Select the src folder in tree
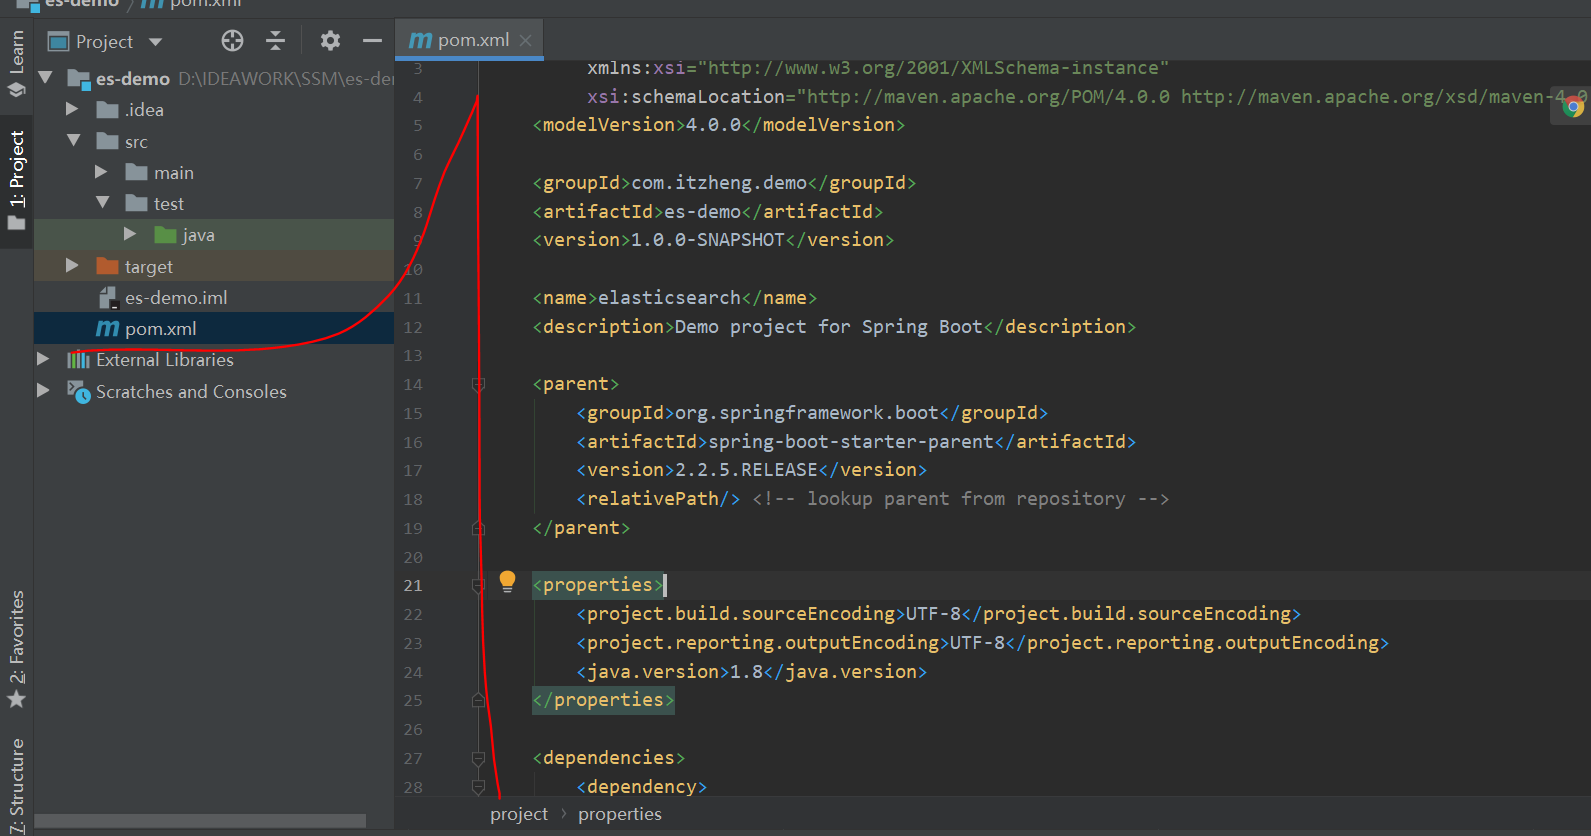Viewport: 1591px width, 836px height. (122, 142)
